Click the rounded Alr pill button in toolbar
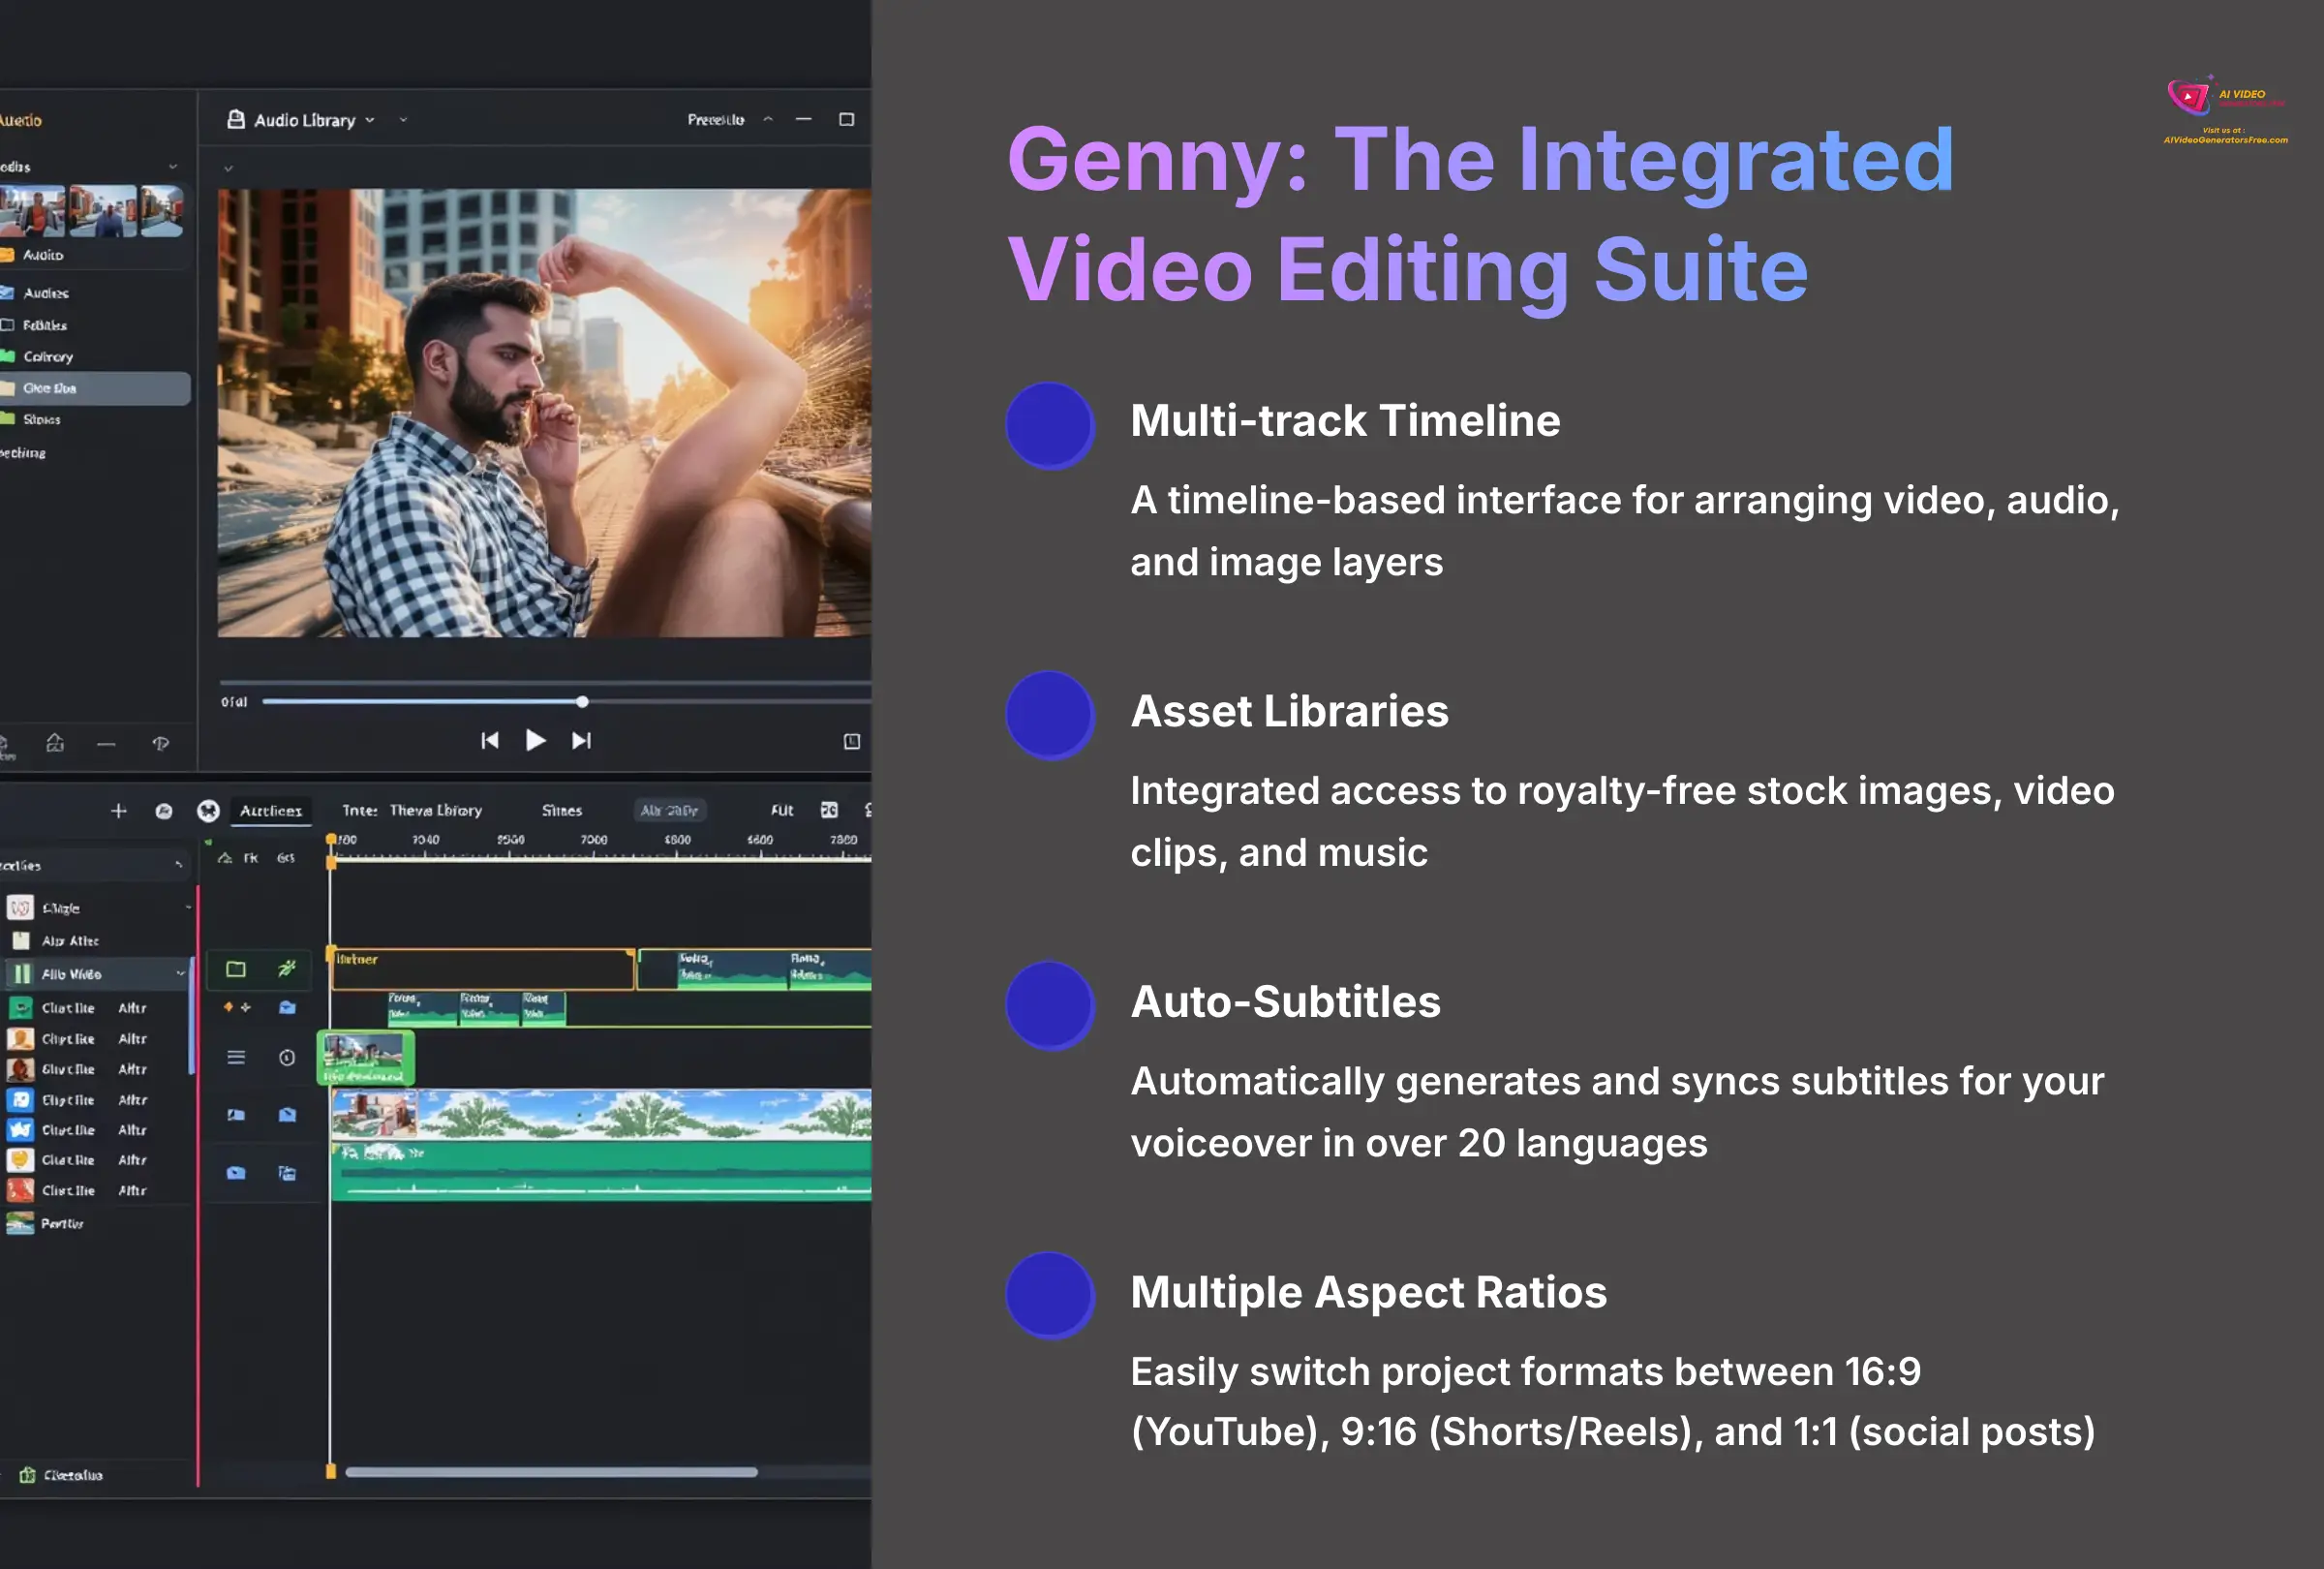Screen dimensions: 2324x1569 (670, 810)
